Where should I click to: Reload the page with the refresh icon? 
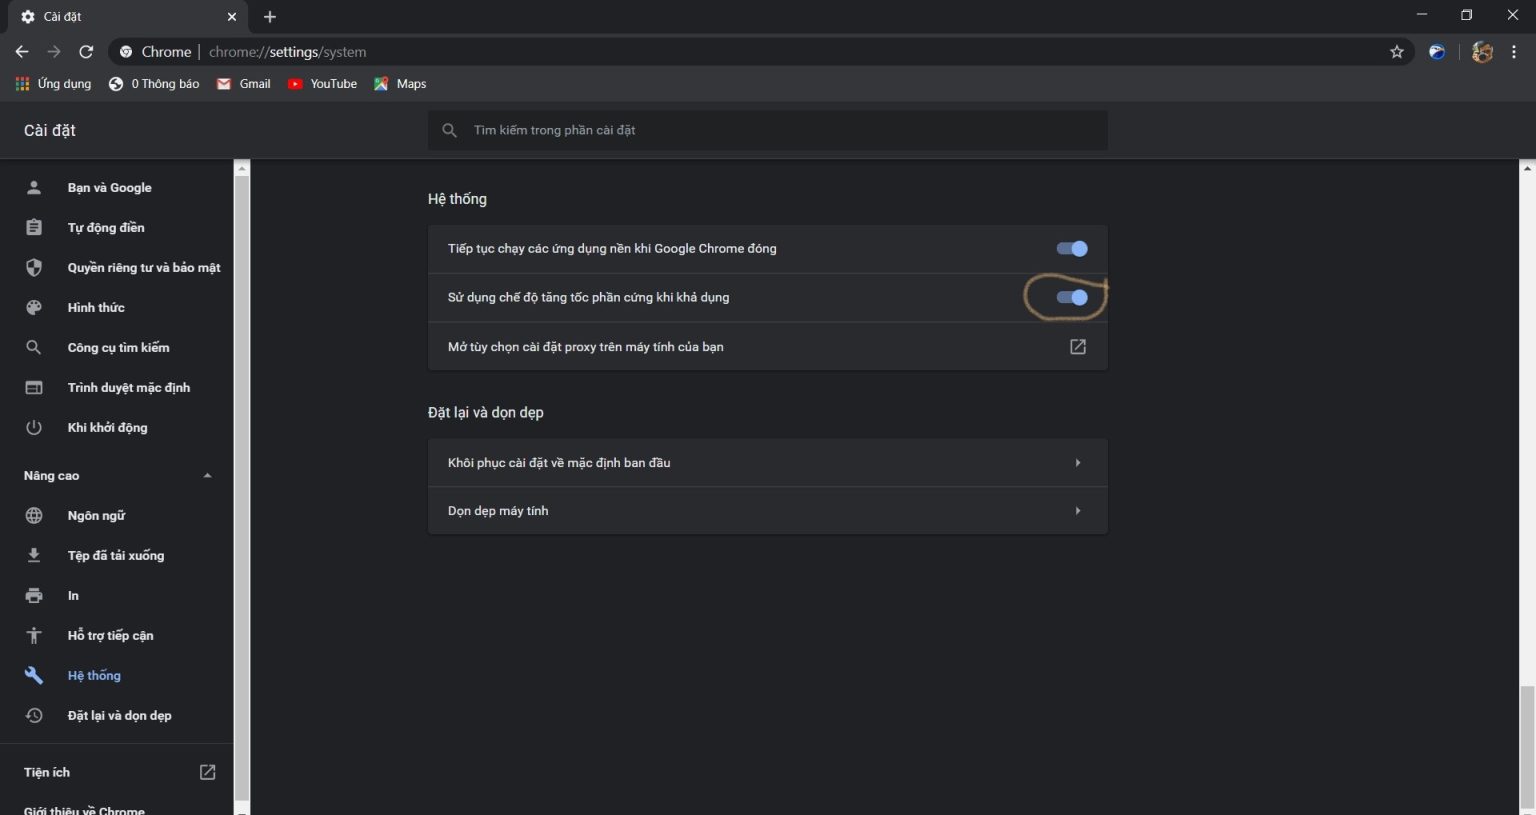(x=86, y=52)
